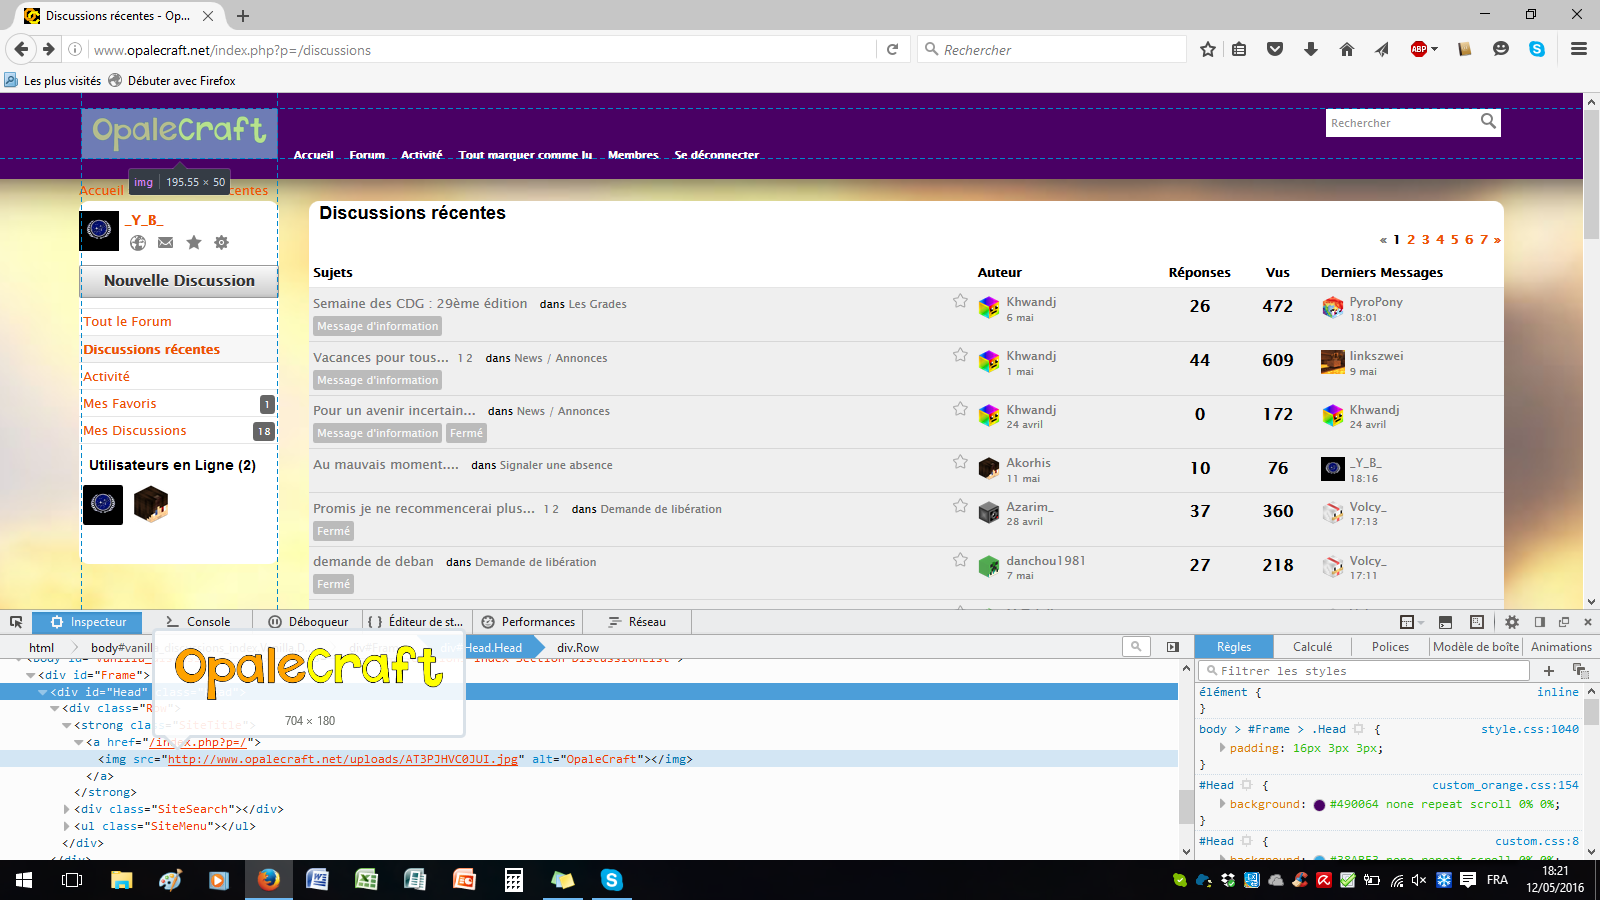Viewport: 1600px width, 900px height.
Task: Open frame selection dropdown in devtools toolbar
Action: pyautogui.click(x=1411, y=622)
